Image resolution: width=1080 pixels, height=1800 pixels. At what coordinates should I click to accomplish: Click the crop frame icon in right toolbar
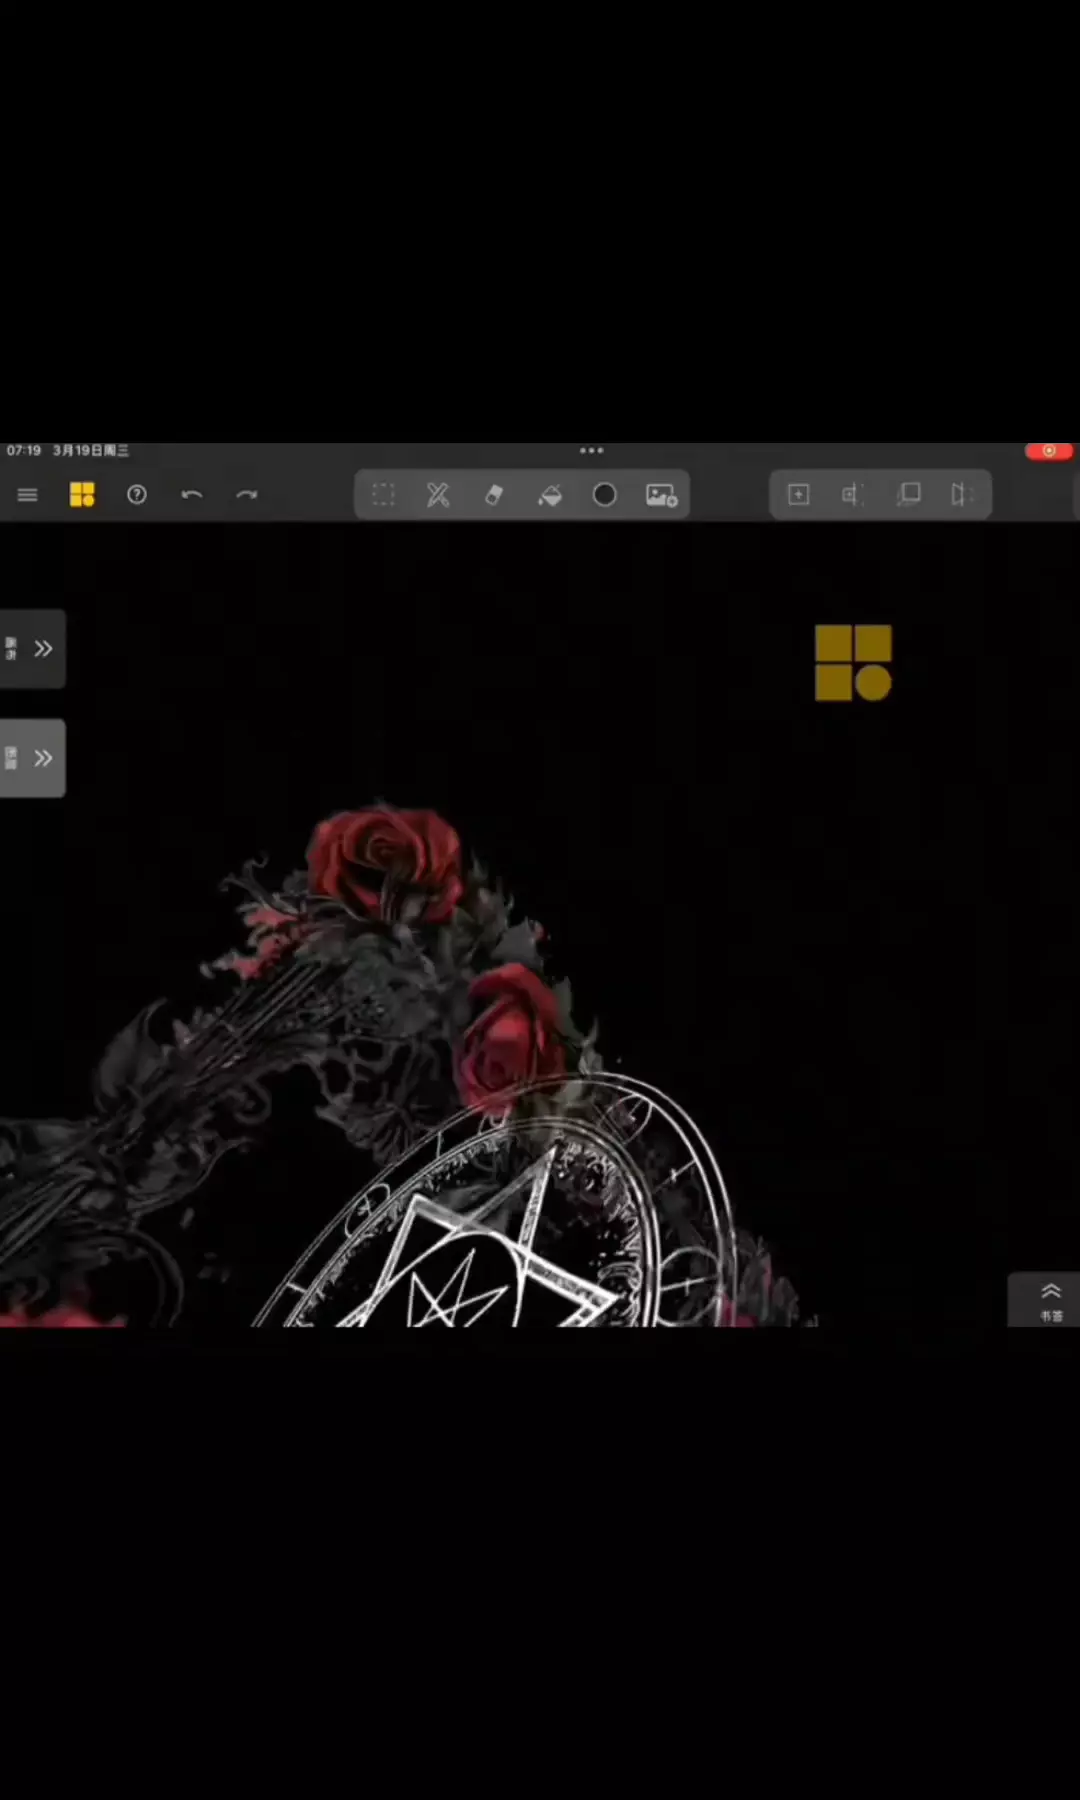[852, 495]
